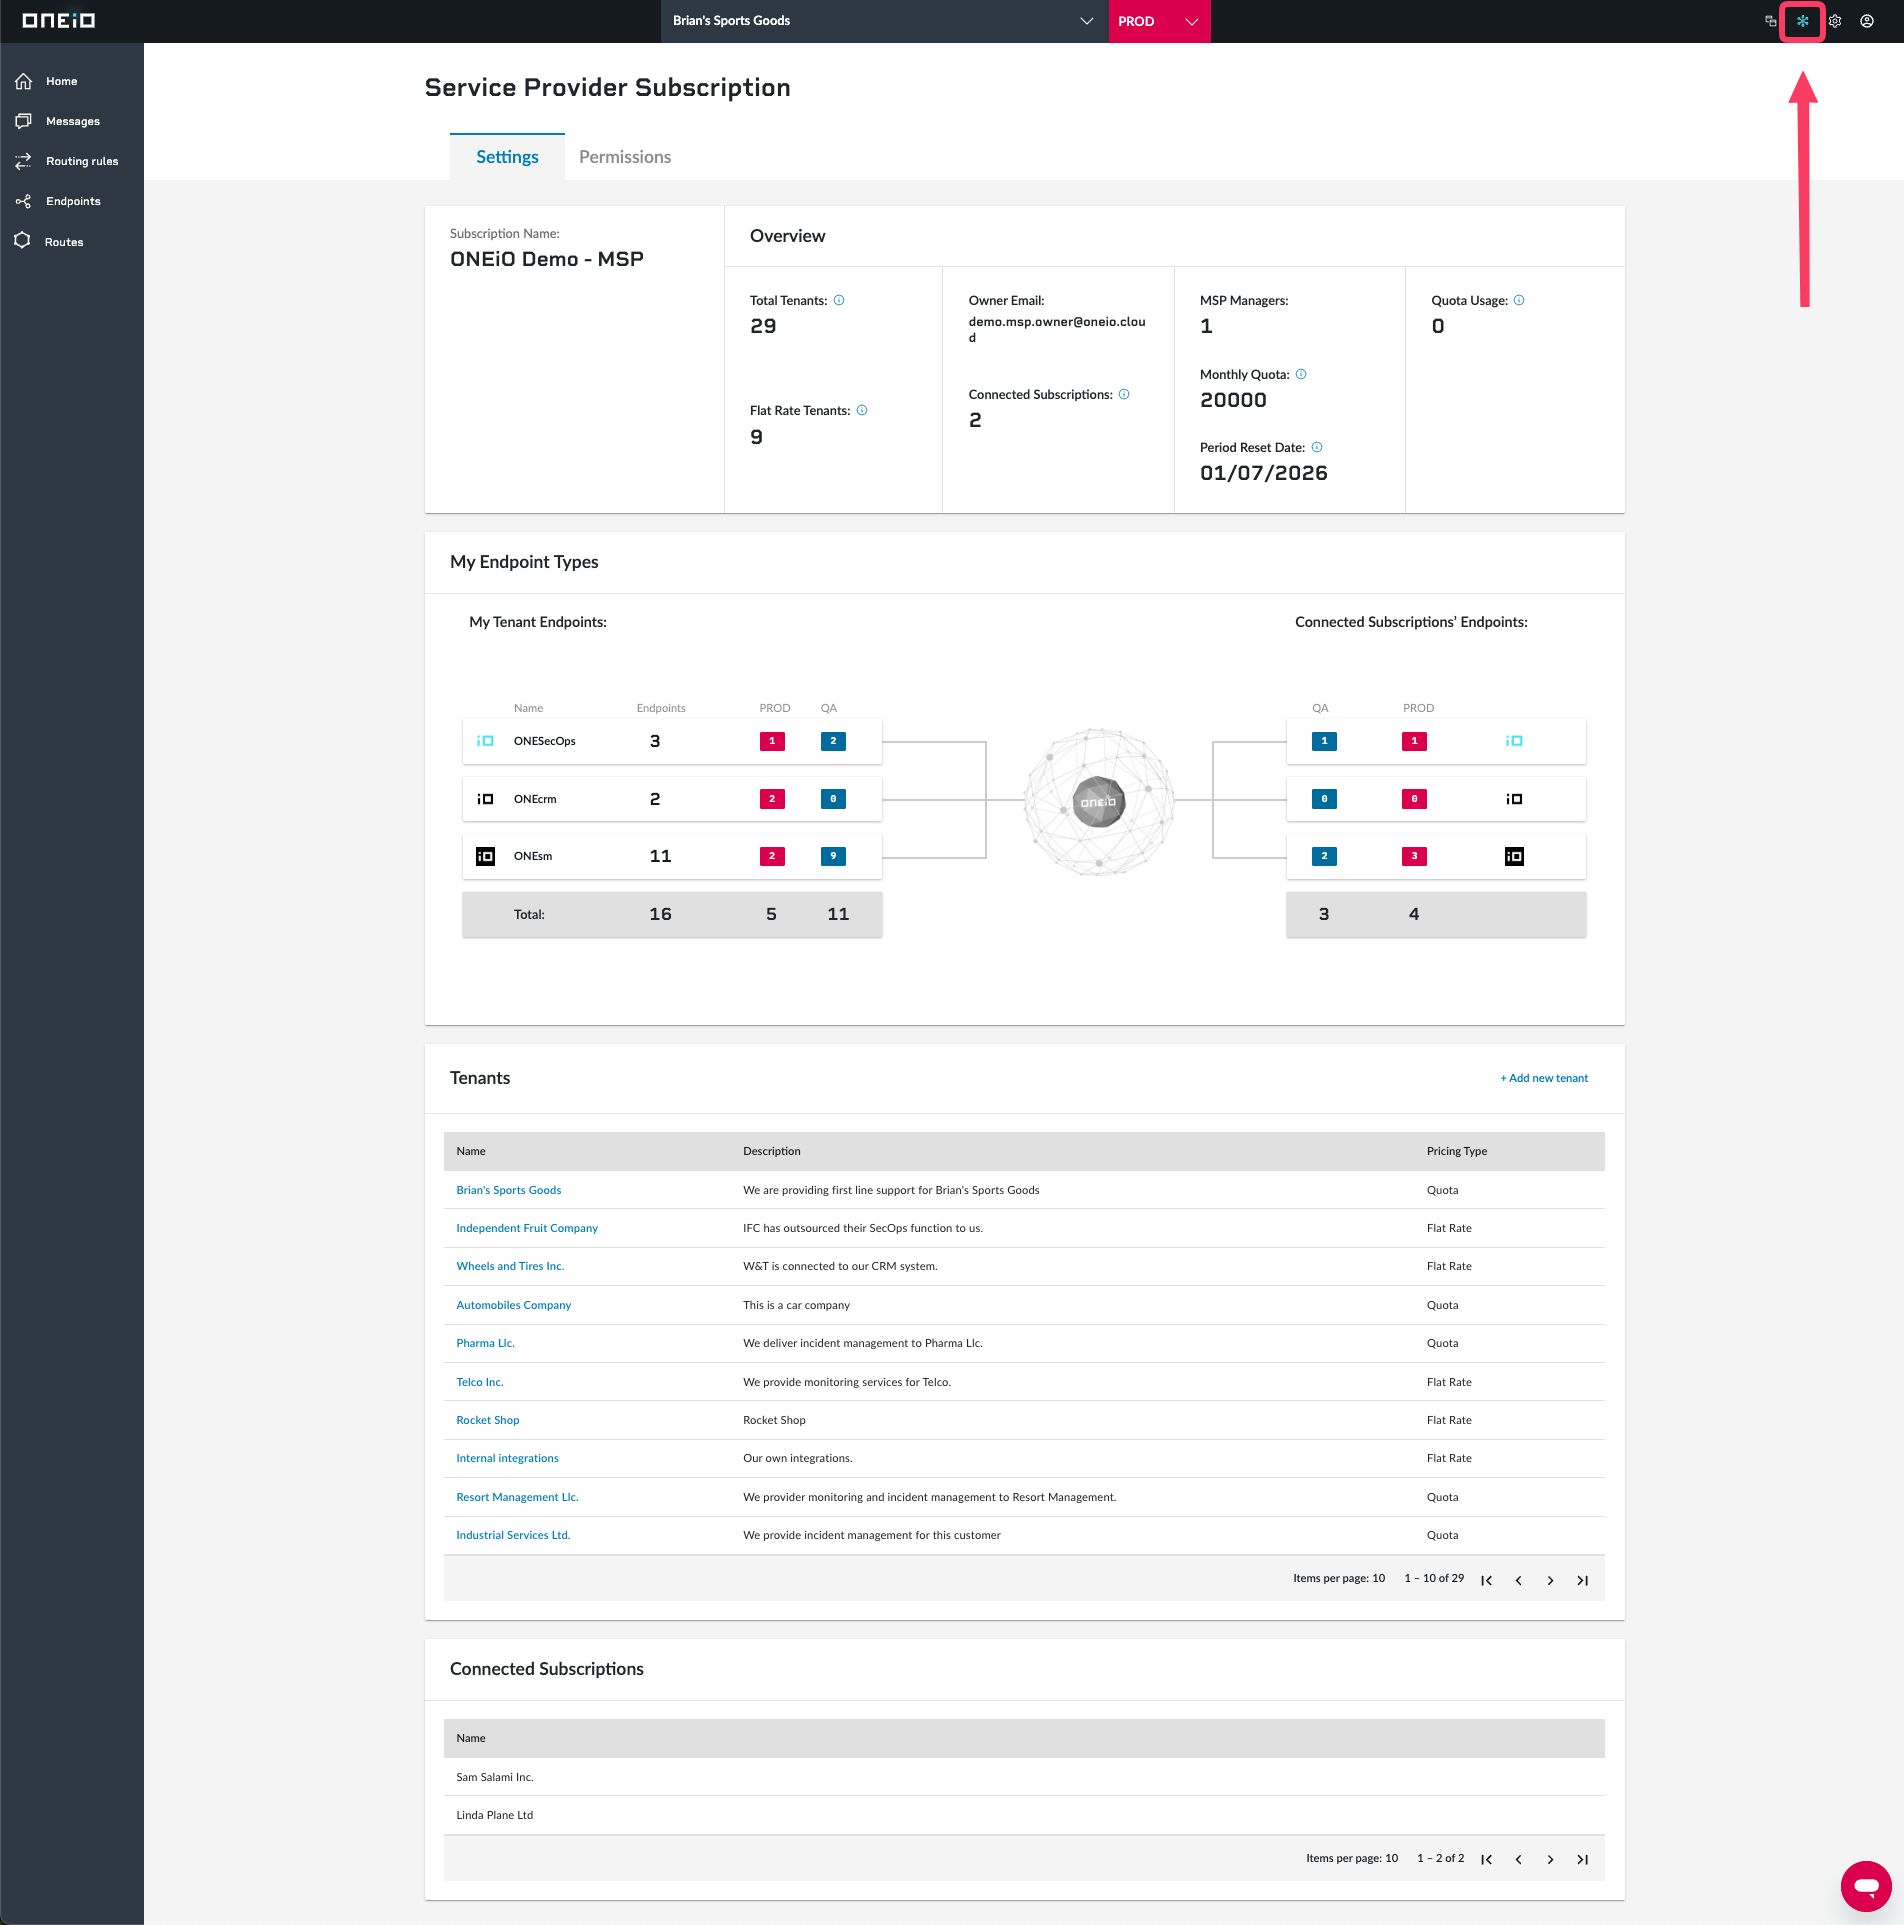Open Independent Fruit Company tenant
The width and height of the screenshot is (1904, 1925).
pos(527,1228)
